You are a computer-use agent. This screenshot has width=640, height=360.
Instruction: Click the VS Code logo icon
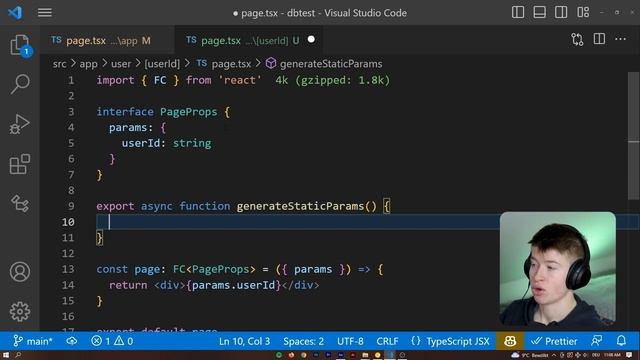tap(15, 13)
